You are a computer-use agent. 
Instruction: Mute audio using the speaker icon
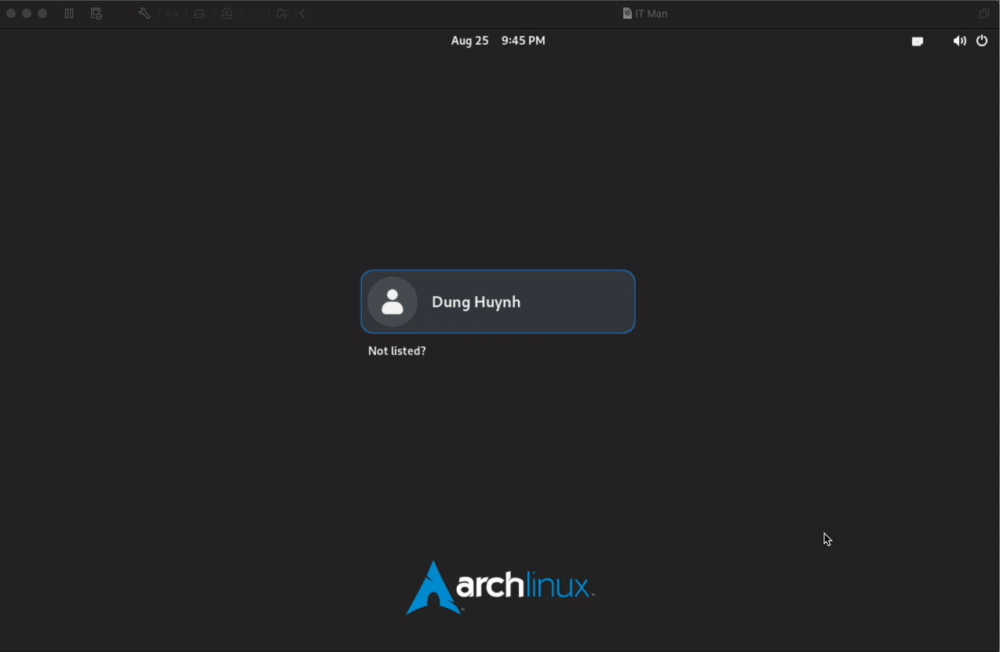[x=959, y=41]
